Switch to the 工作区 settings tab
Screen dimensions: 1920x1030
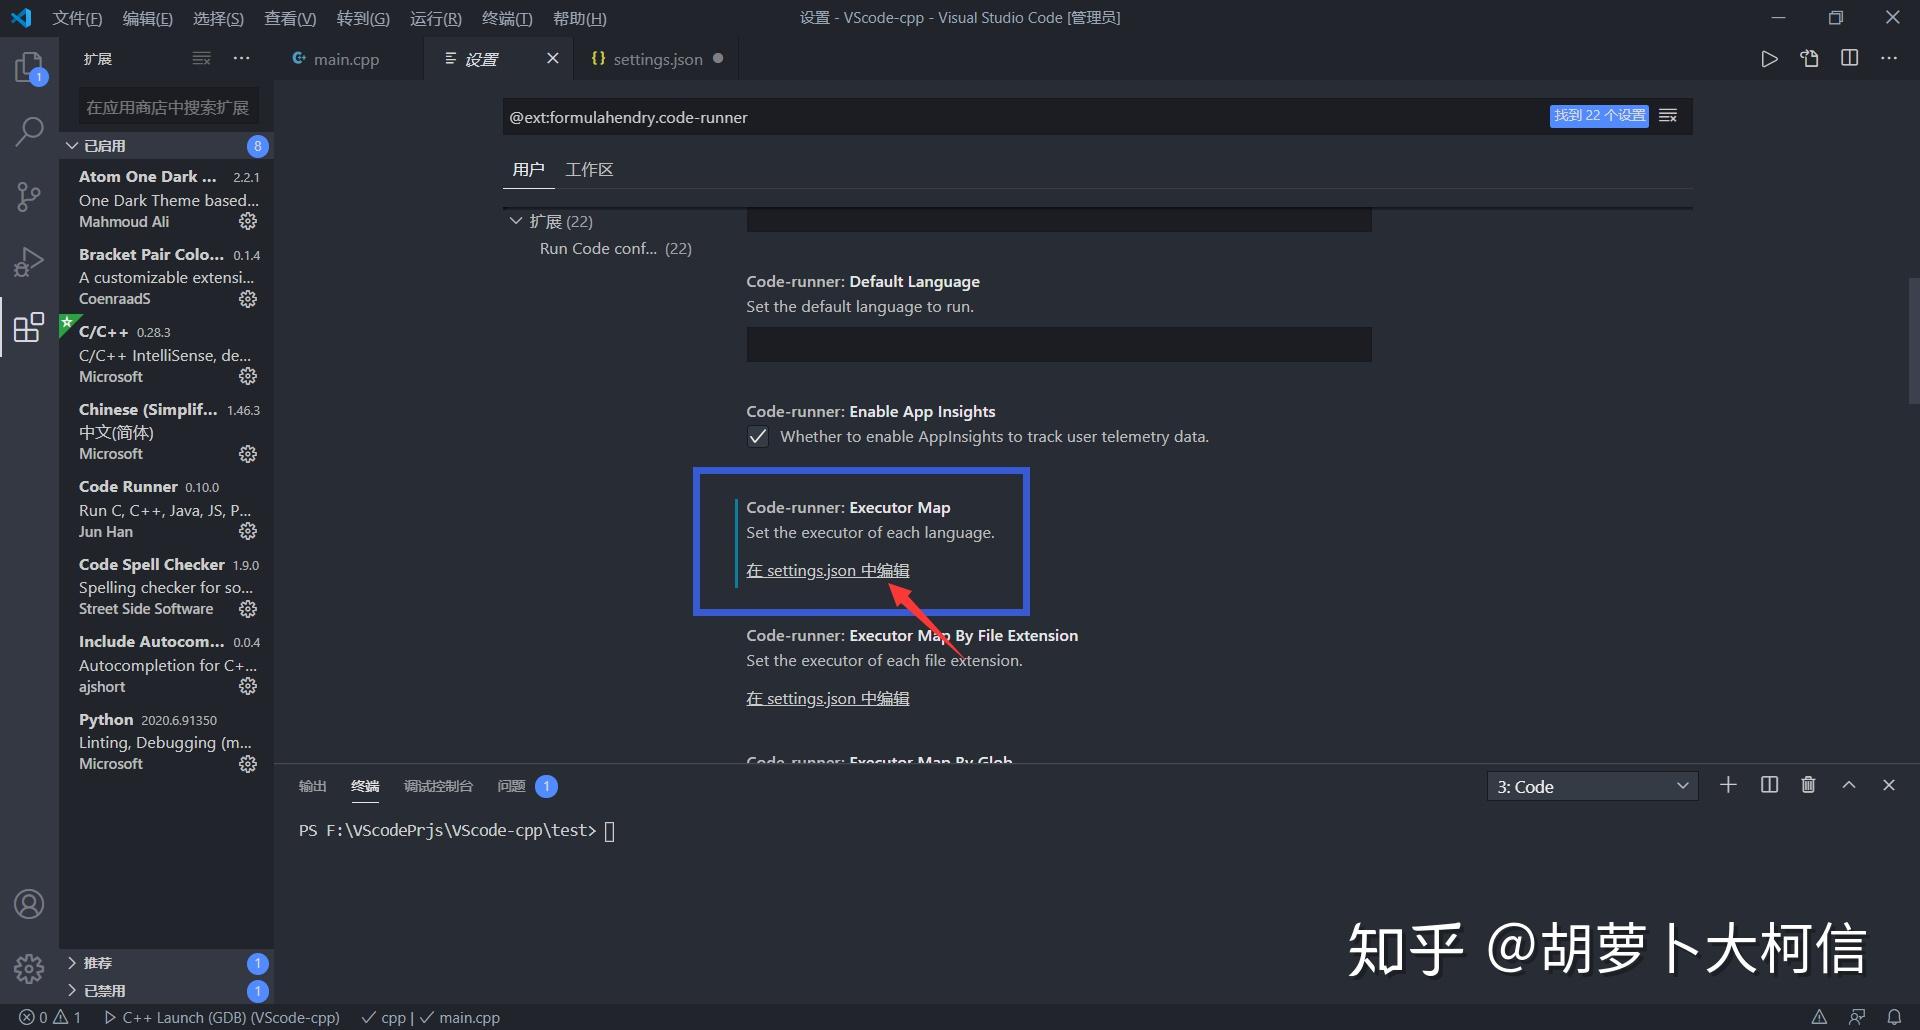pyautogui.click(x=589, y=169)
